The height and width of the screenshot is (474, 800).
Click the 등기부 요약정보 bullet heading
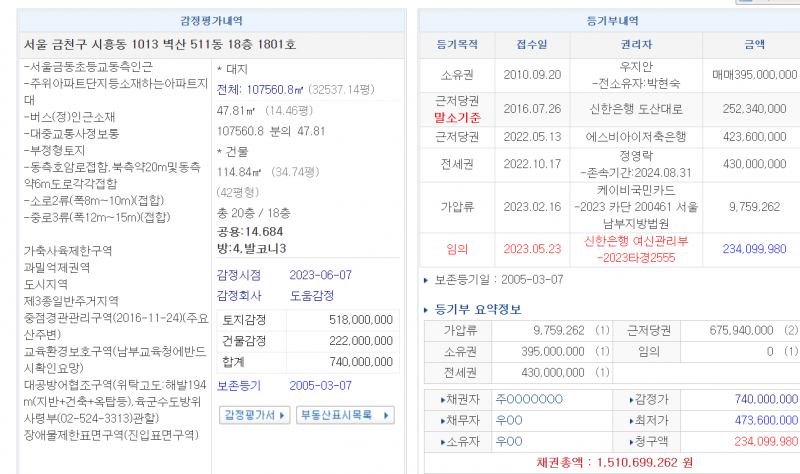pyautogui.click(x=476, y=309)
